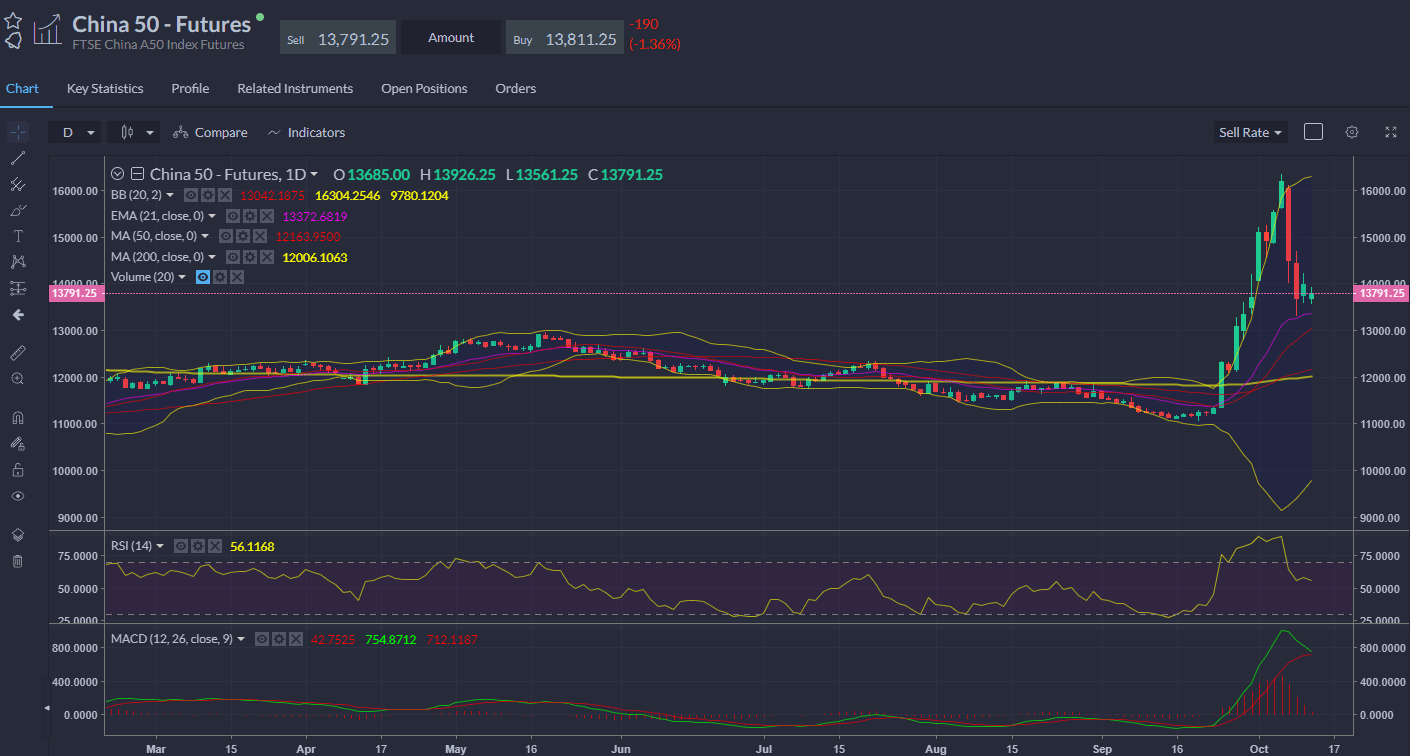The height and width of the screenshot is (756, 1410).
Task: Select the brush drawing tool
Action: point(17,210)
